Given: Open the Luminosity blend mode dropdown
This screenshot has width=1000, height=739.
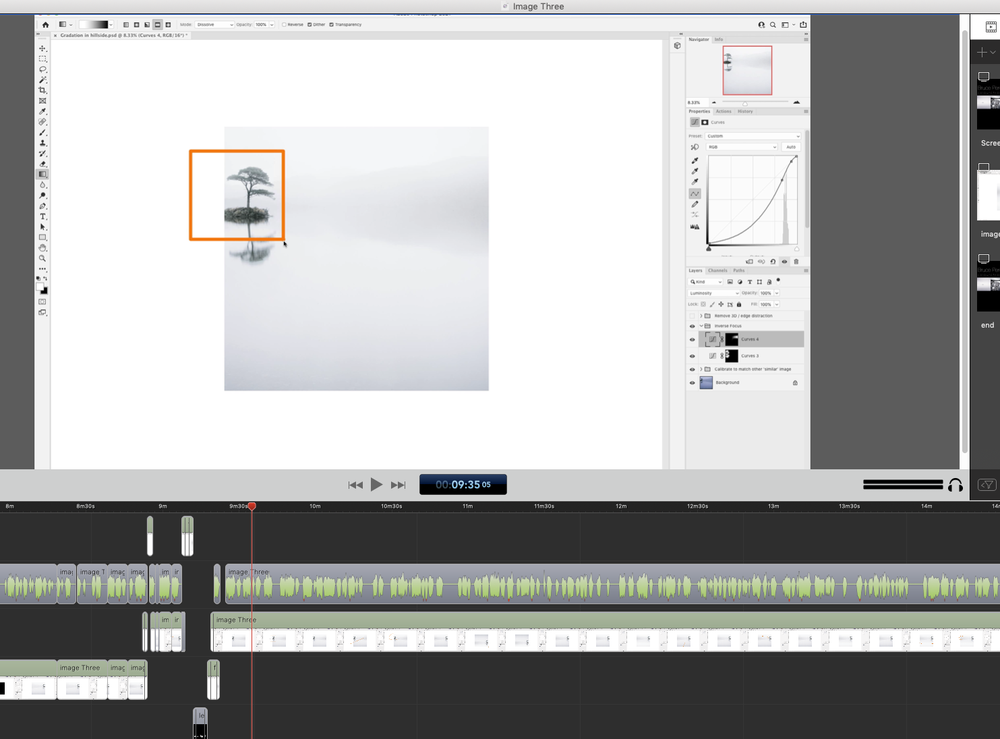Looking at the screenshot, I should (714, 293).
